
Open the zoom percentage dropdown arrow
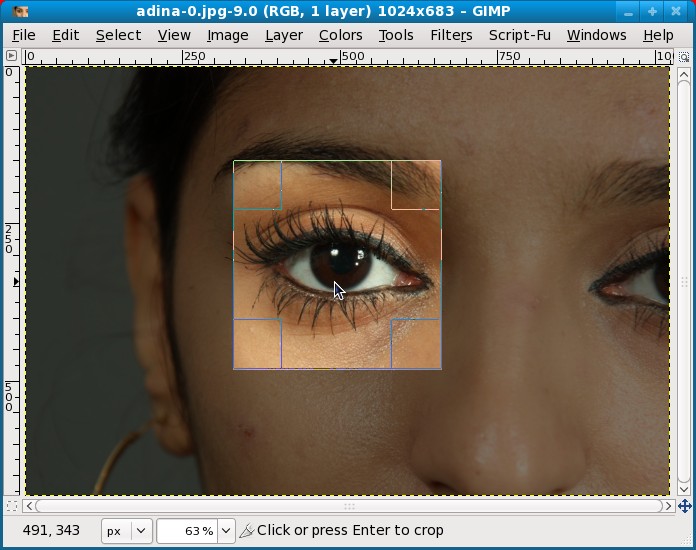tap(226, 531)
